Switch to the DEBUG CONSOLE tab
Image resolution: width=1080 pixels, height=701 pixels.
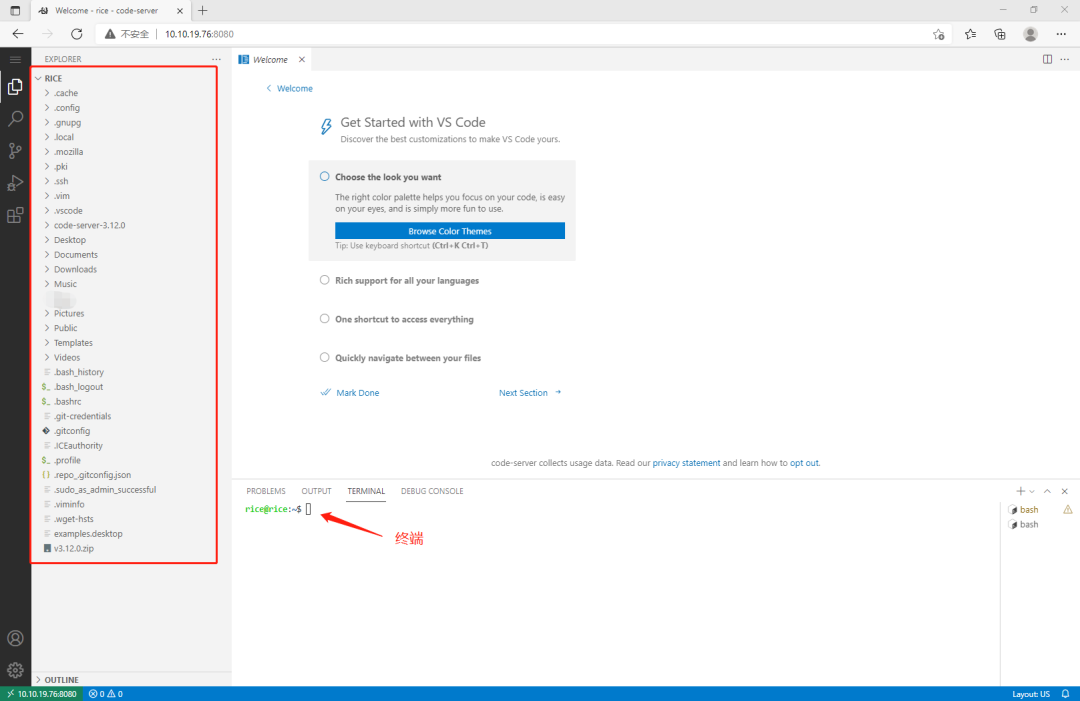(432, 491)
